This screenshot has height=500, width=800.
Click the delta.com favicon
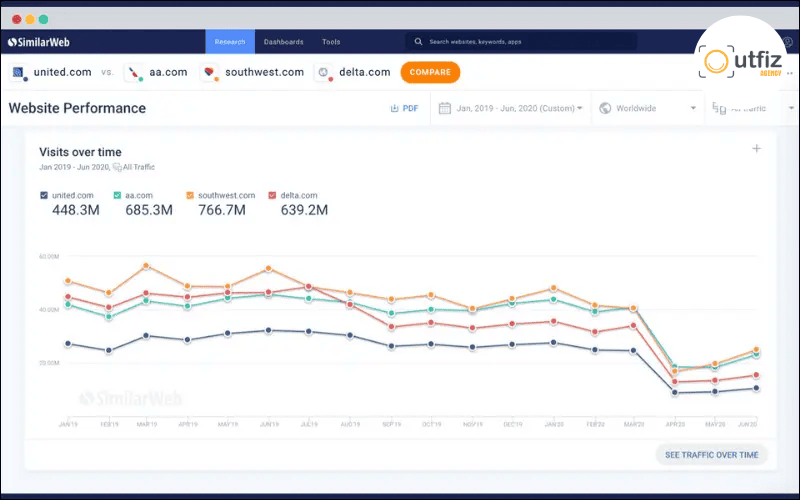(324, 72)
